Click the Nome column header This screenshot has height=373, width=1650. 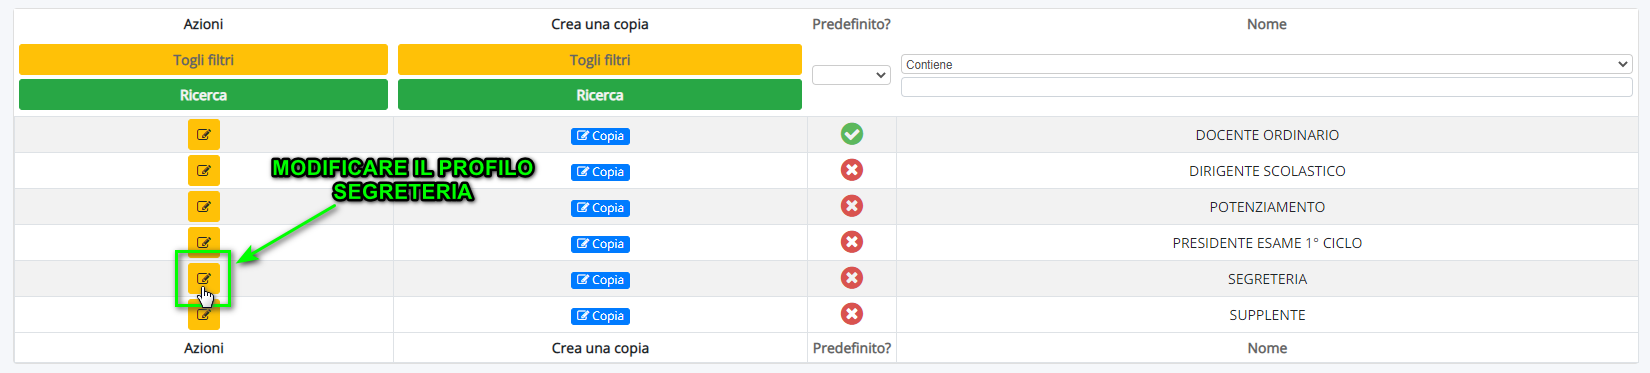point(1267,24)
